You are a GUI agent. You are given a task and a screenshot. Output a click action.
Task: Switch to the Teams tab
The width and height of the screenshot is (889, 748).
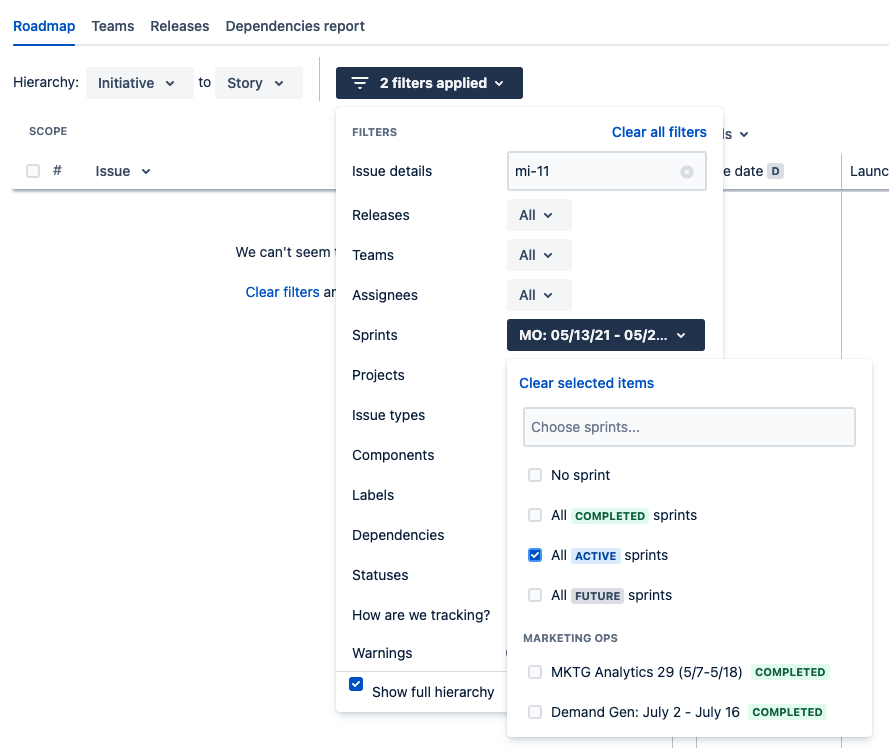tap(113, 26)
